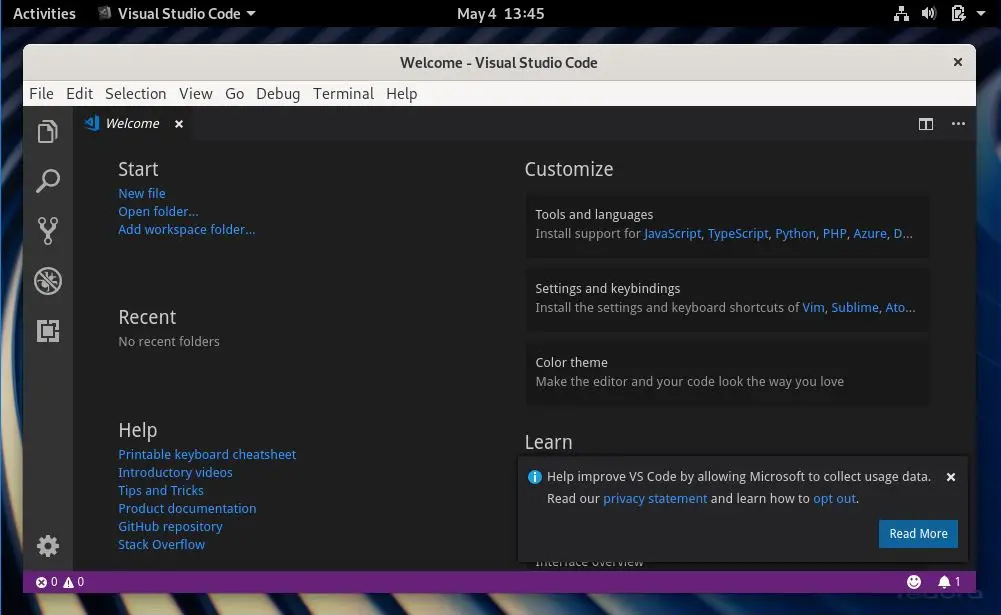The width and height of the screenshot is (1001, 615).
Task: Click Add workspace folder... link
Action: (186, 229)
